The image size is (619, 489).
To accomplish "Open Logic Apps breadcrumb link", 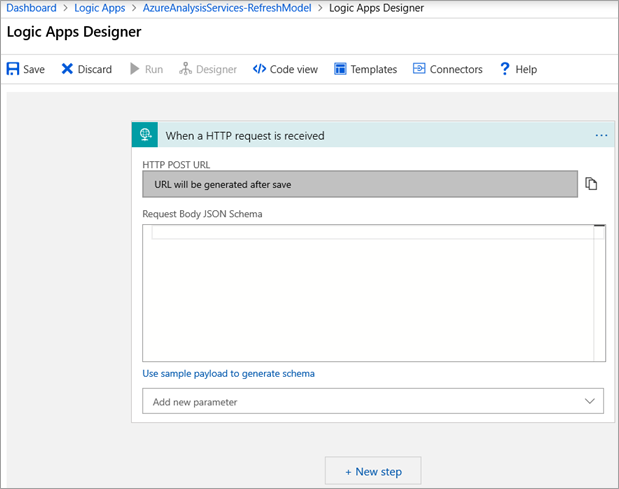I will coord(98,8).
